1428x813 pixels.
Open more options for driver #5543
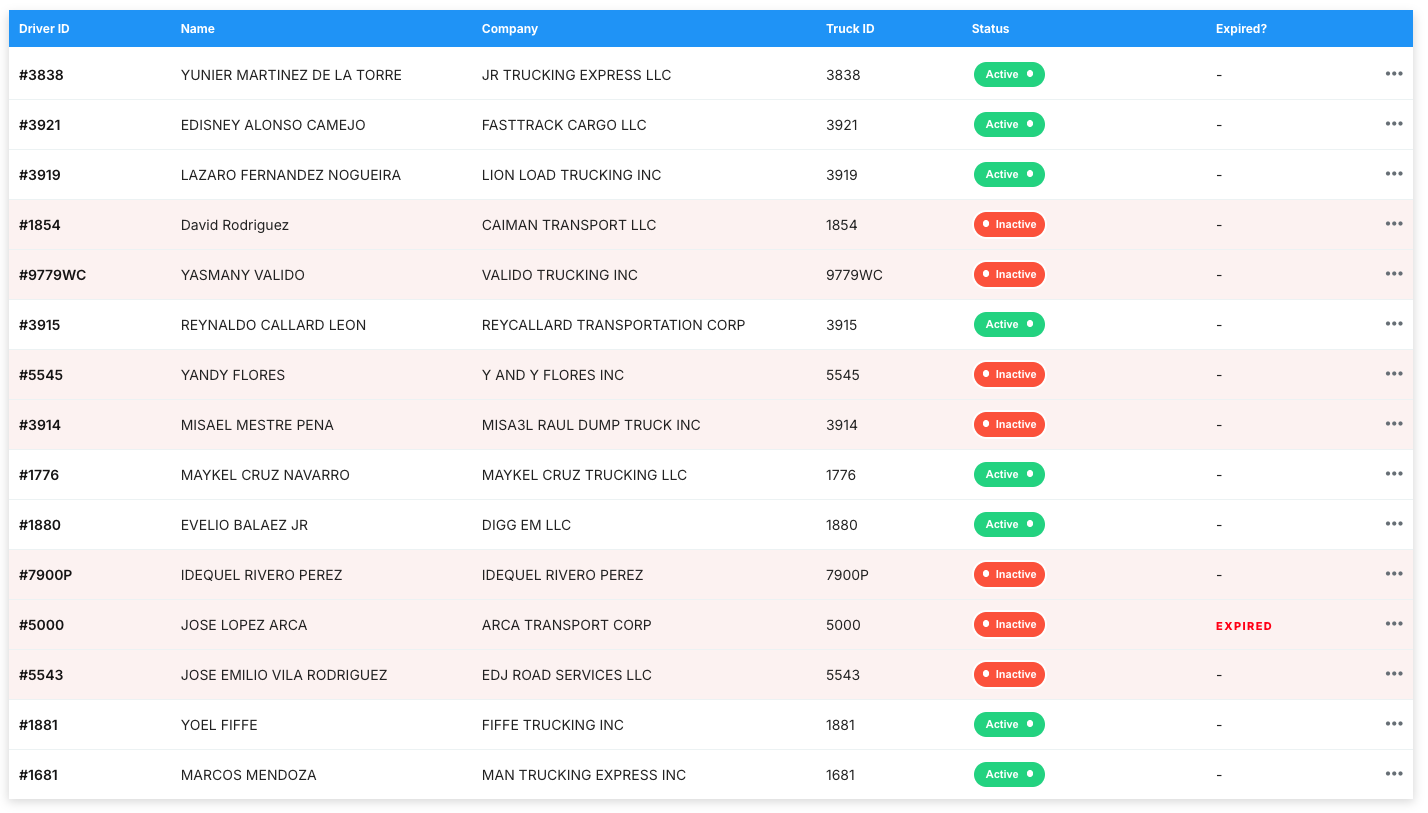(x=1394, y=674)
